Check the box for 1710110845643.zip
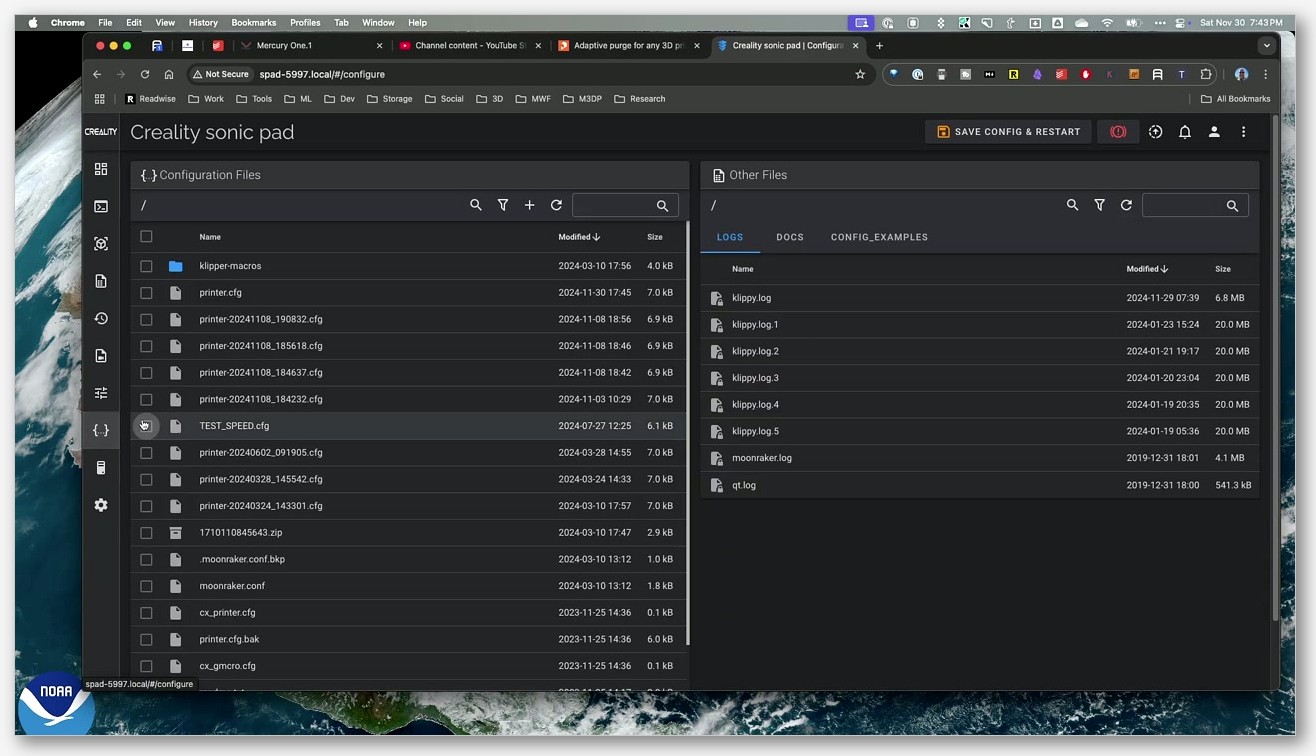The width and height of the screenshot is (1316, 756). point(146,533)
